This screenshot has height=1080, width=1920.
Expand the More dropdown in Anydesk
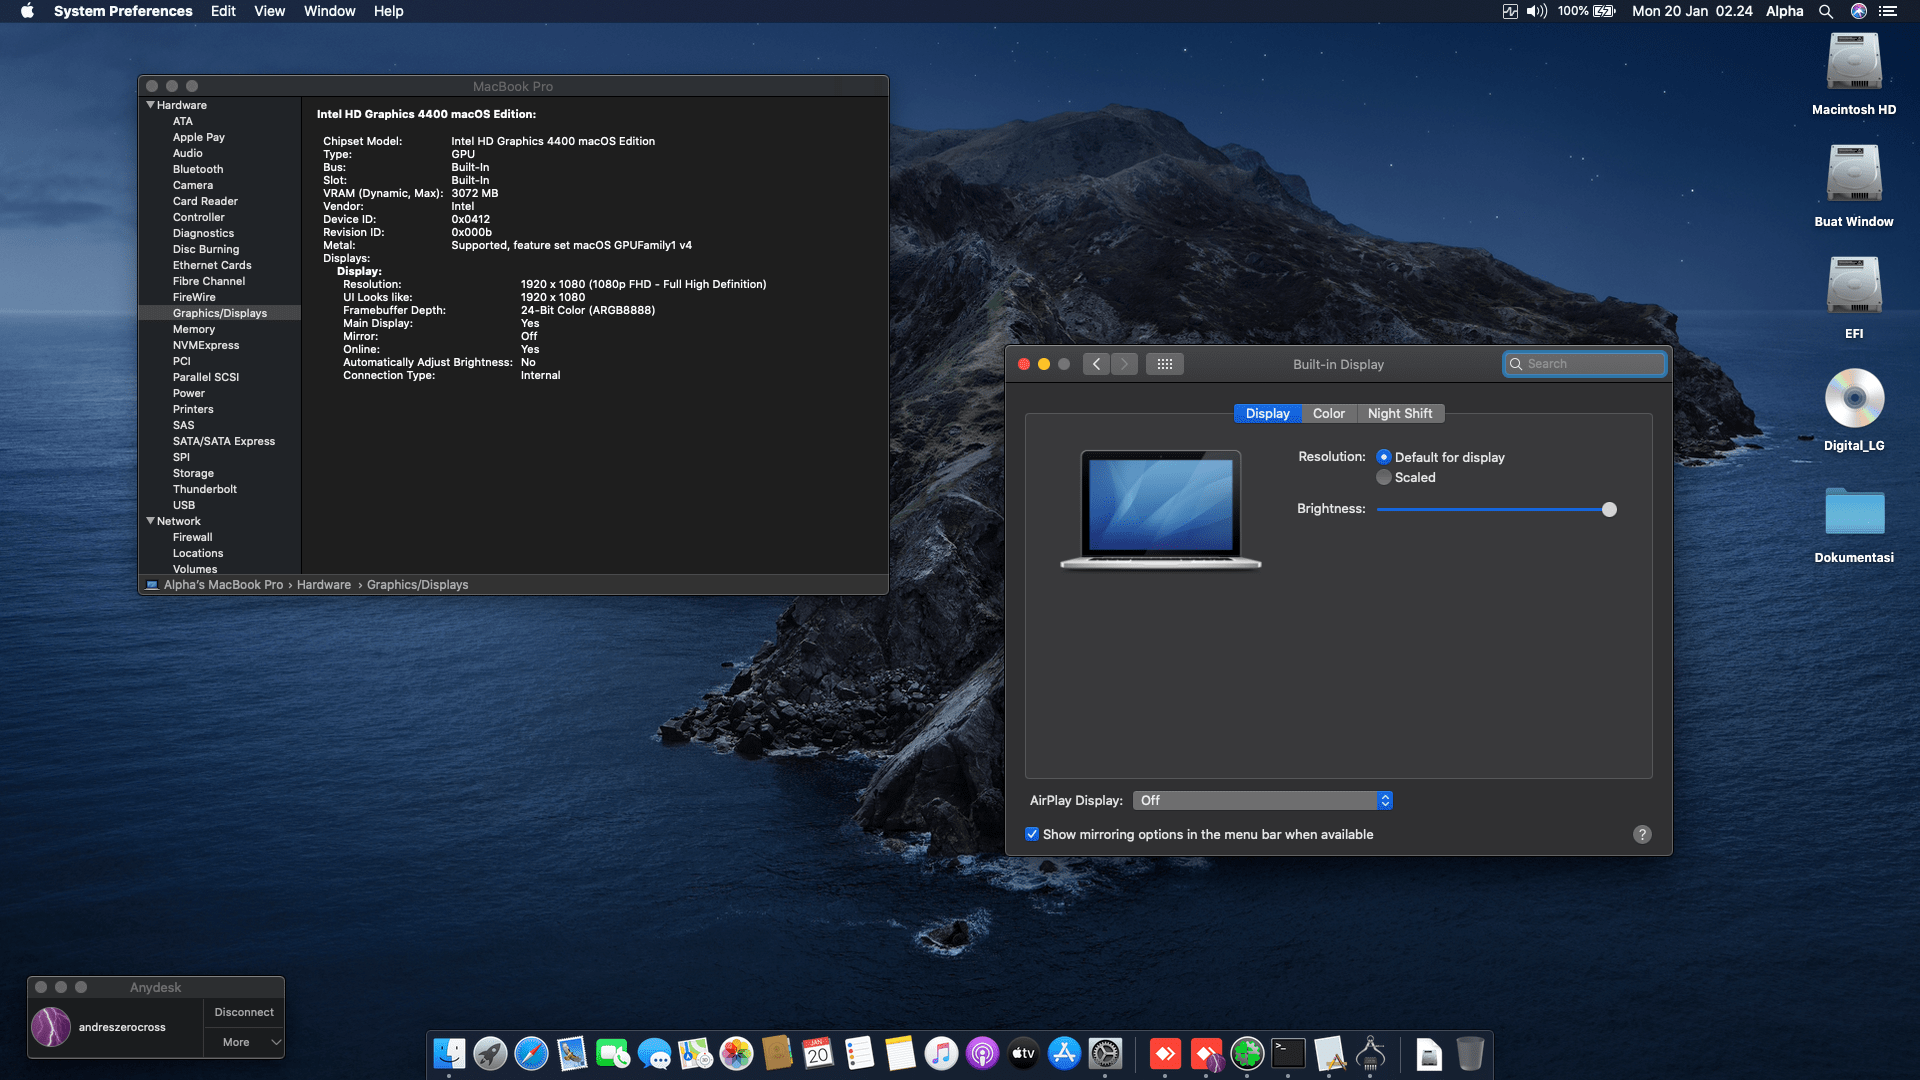[244, 1042]
